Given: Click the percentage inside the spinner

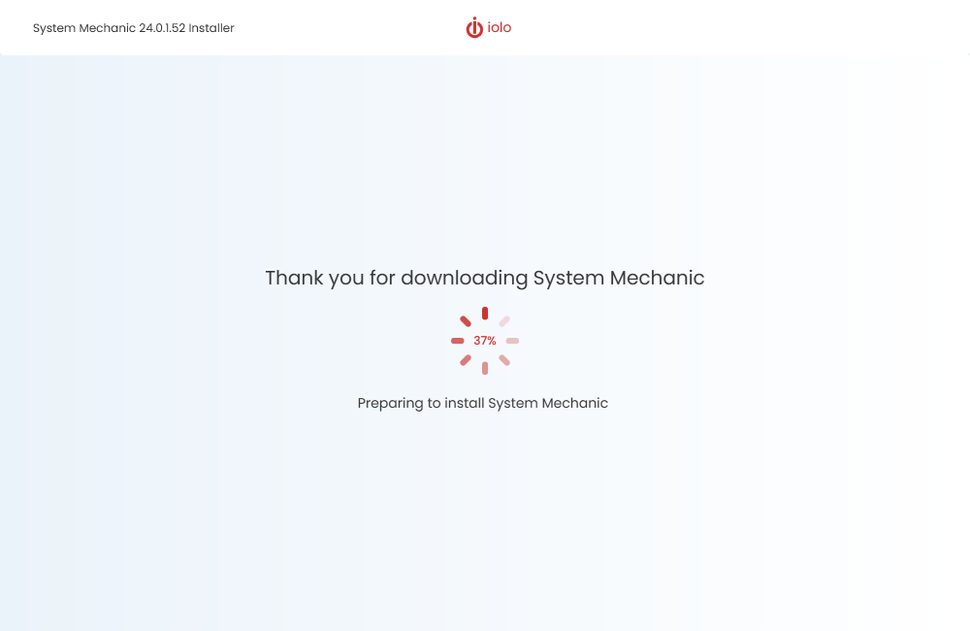Looking at the screenshot, I should pos(484,340).
